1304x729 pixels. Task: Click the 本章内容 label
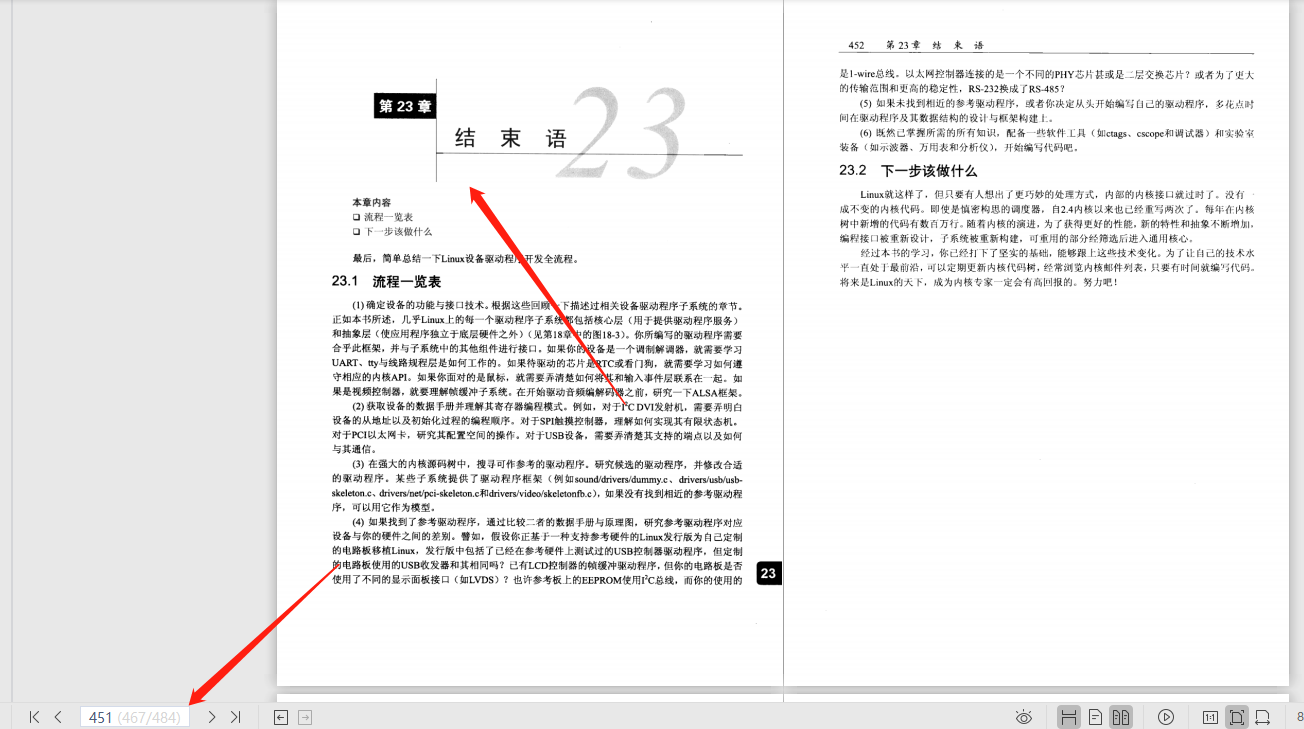pyautogui.click(x=371, y=202)
